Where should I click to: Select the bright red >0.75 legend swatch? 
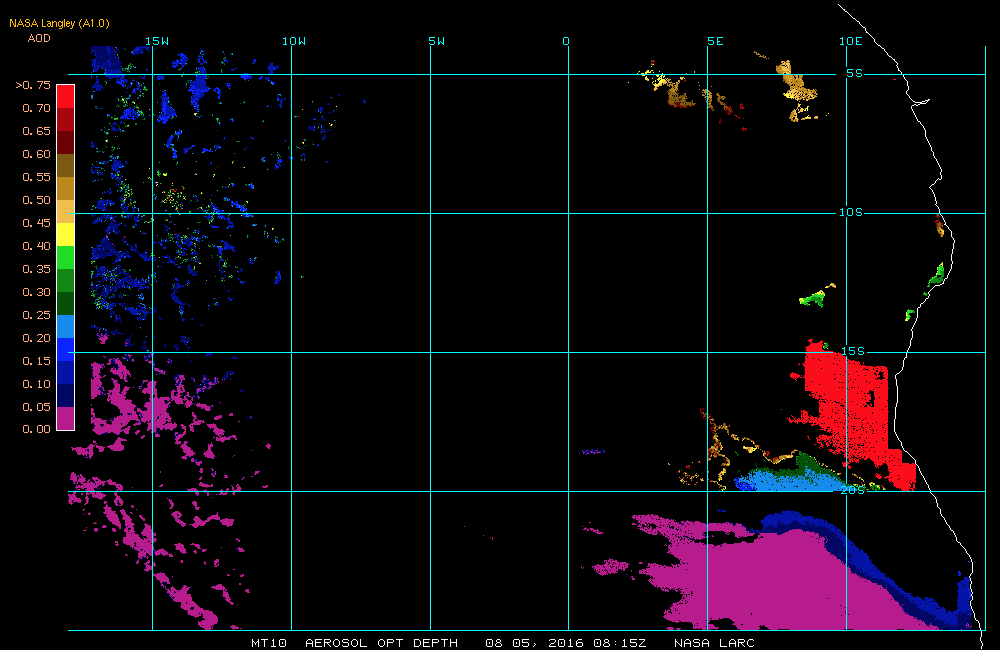coord(66,96)
